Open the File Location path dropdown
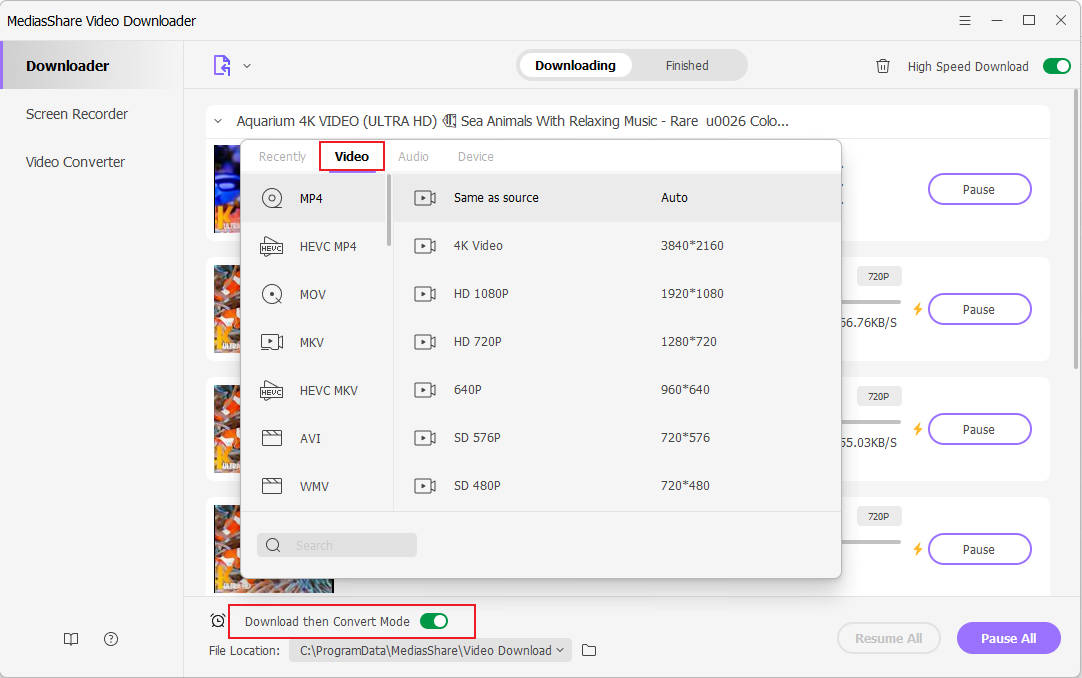 [431, 650]
